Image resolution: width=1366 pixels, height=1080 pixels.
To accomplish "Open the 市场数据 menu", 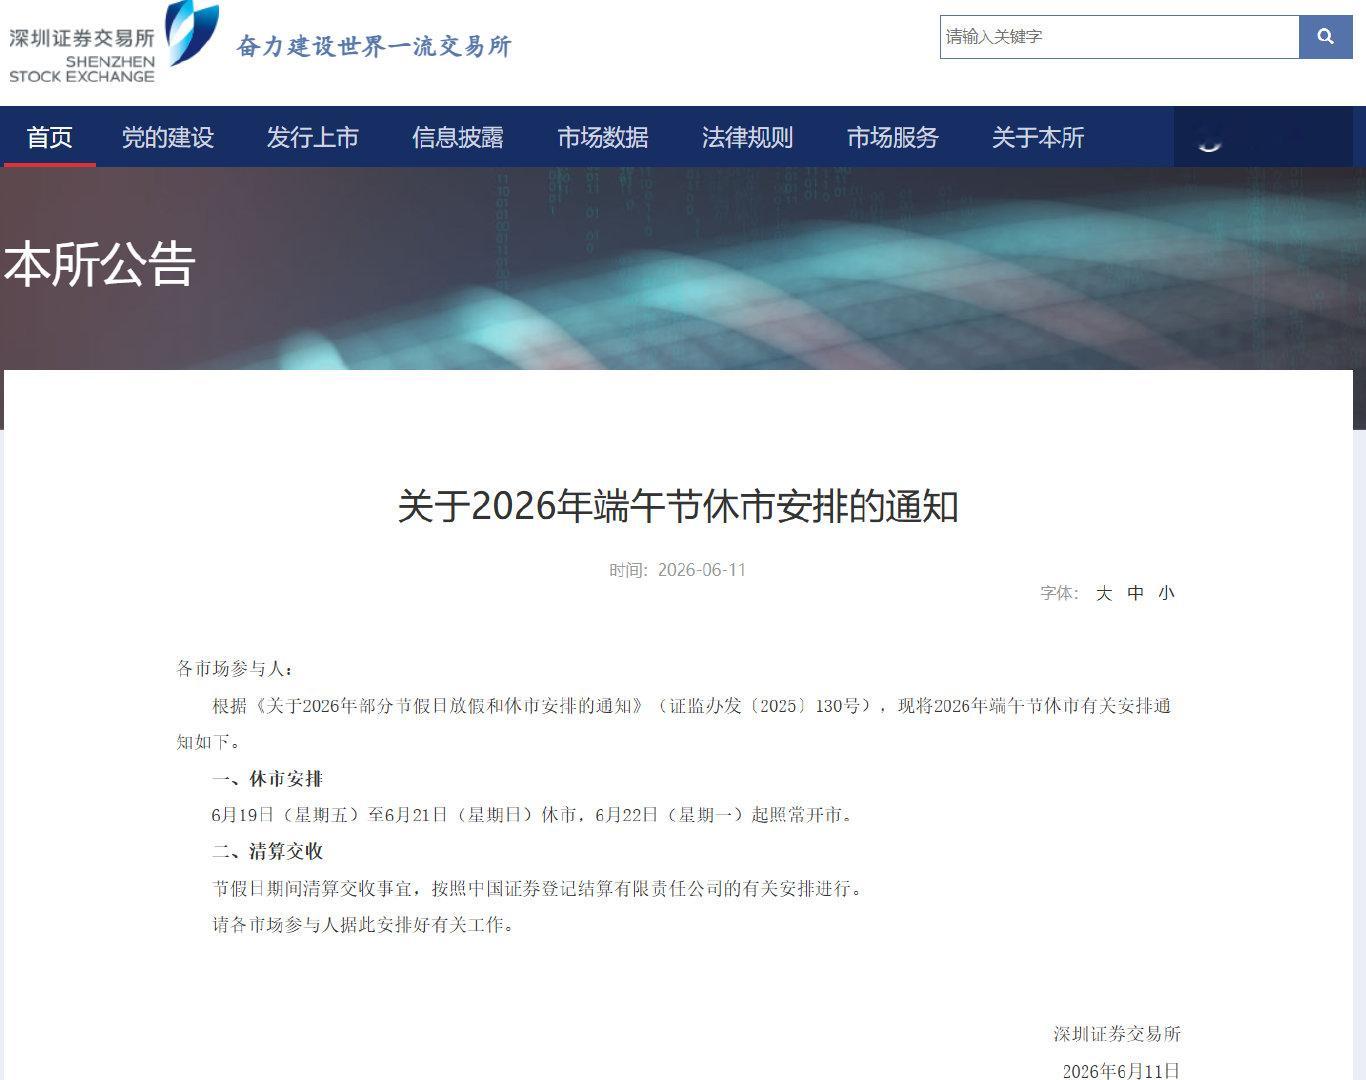I will pyautogui.click(x=603, y=137).
